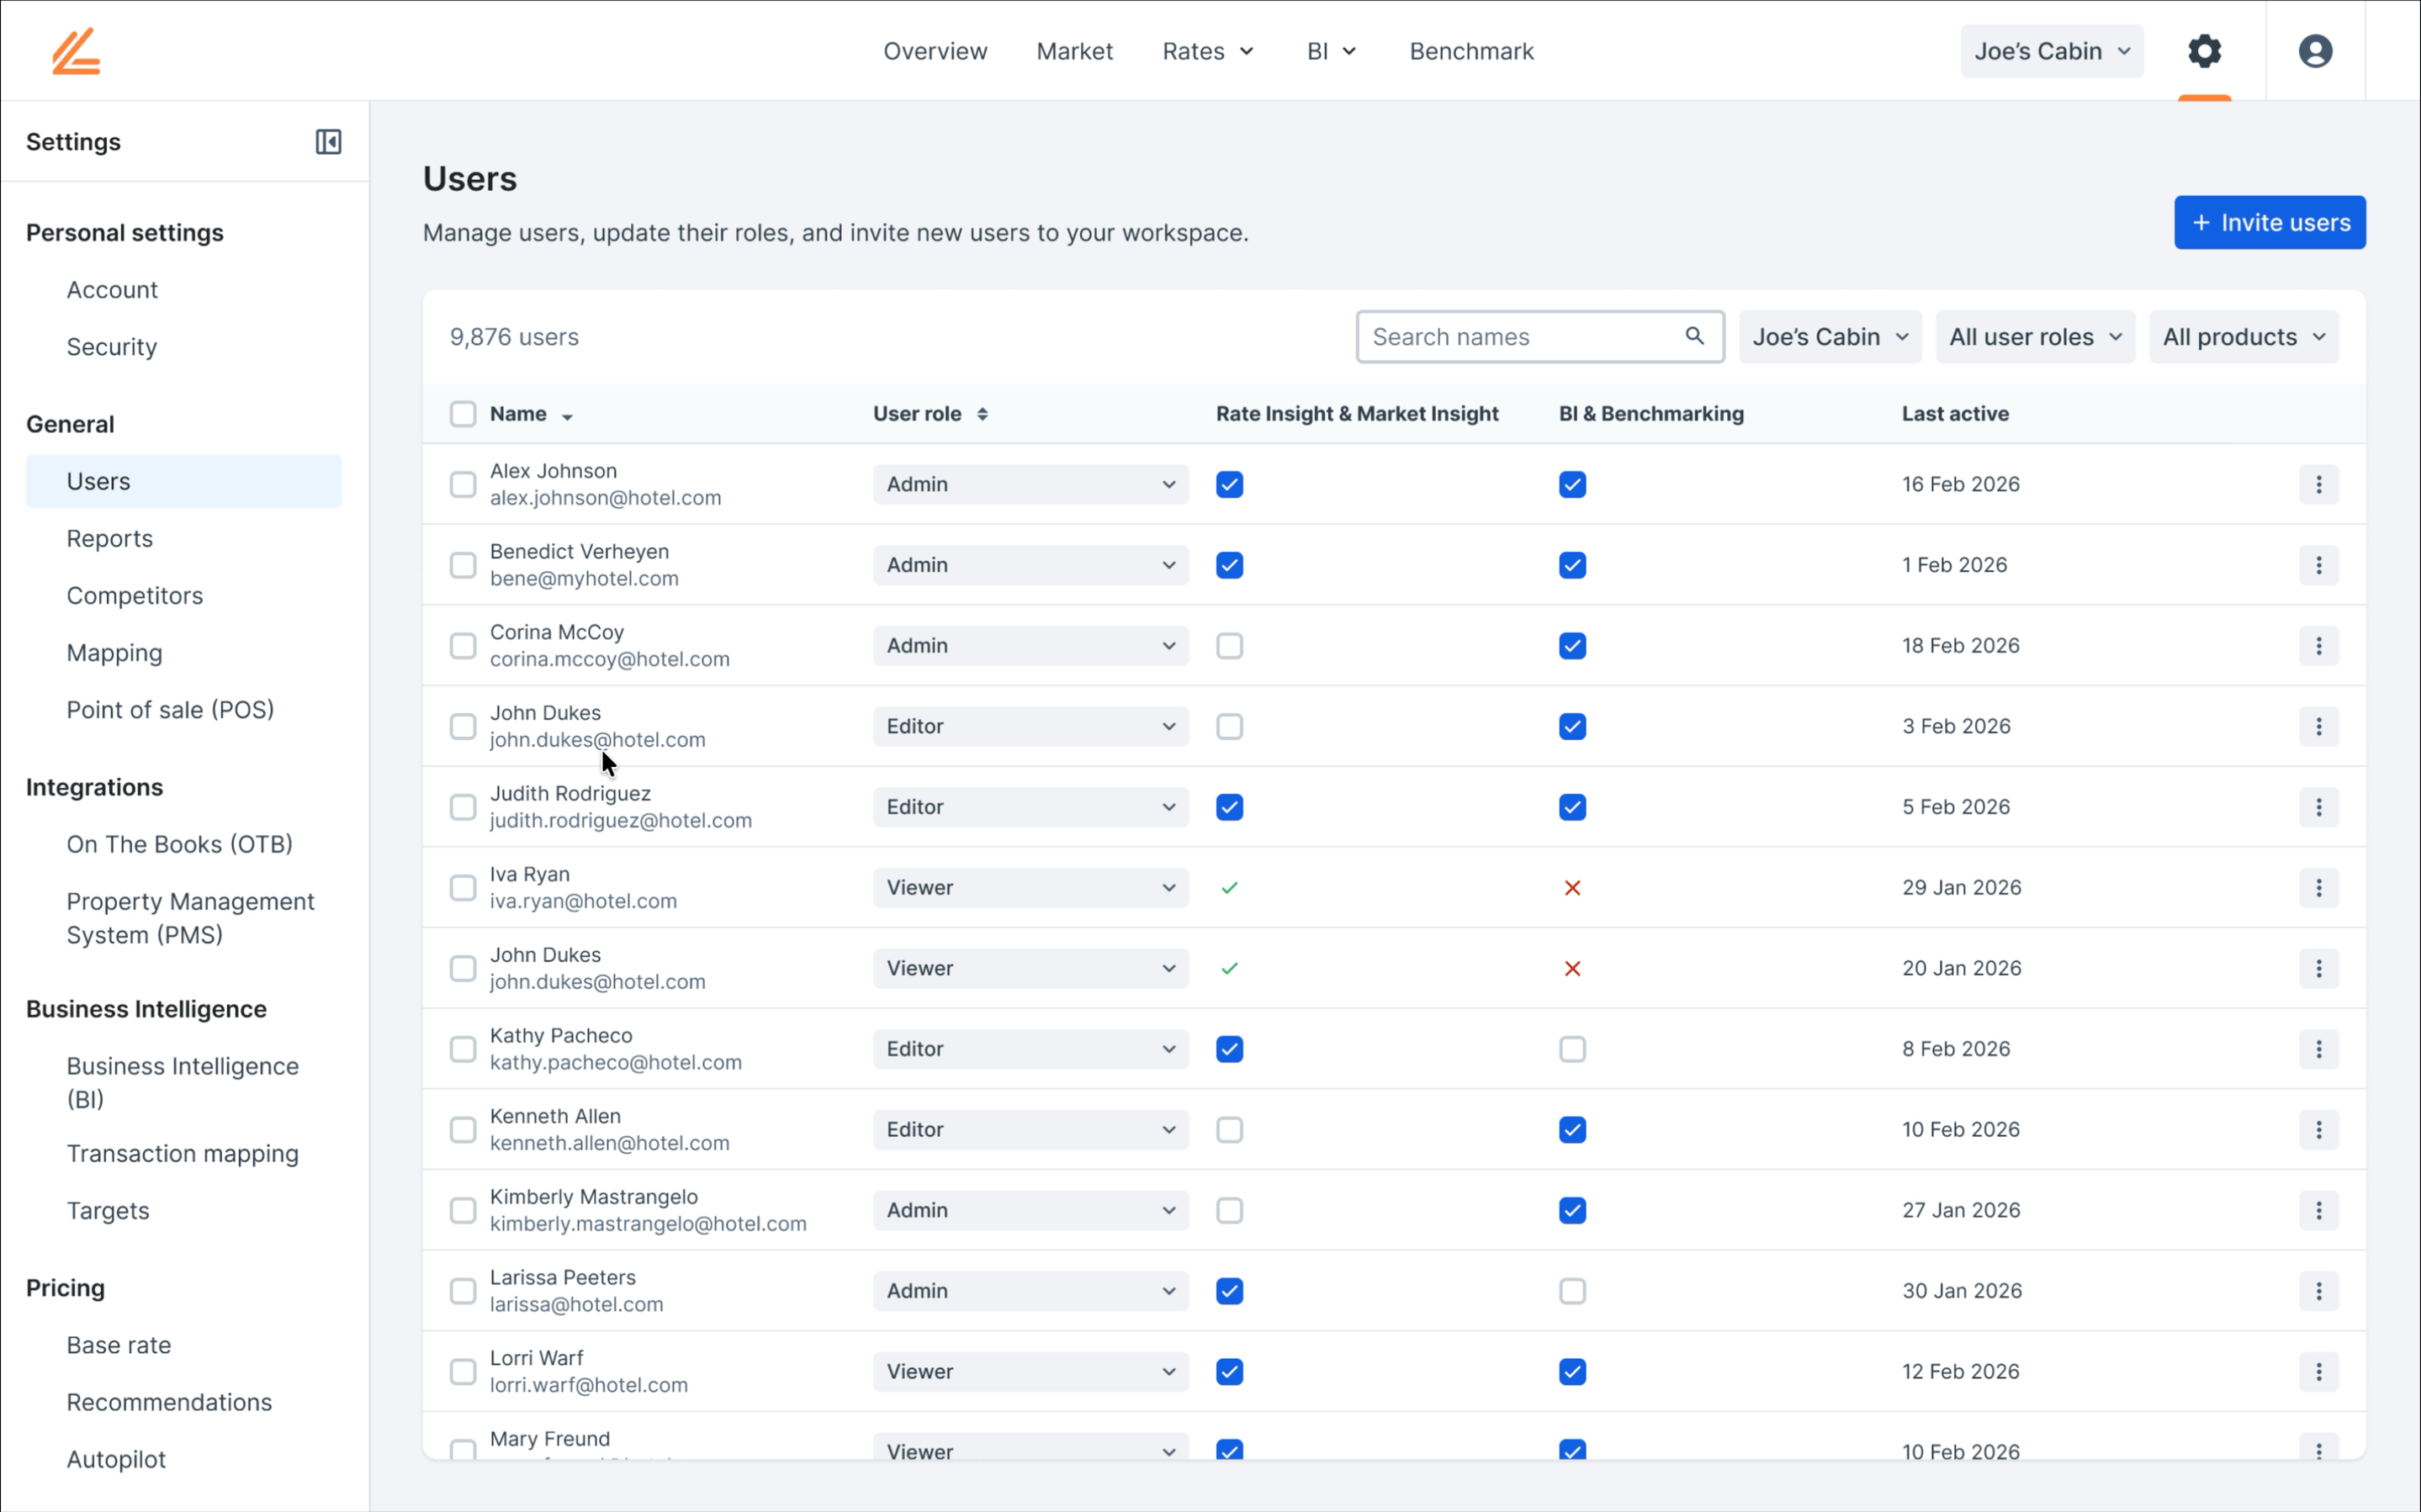Open more options for Corina McCoy row

2318,646
